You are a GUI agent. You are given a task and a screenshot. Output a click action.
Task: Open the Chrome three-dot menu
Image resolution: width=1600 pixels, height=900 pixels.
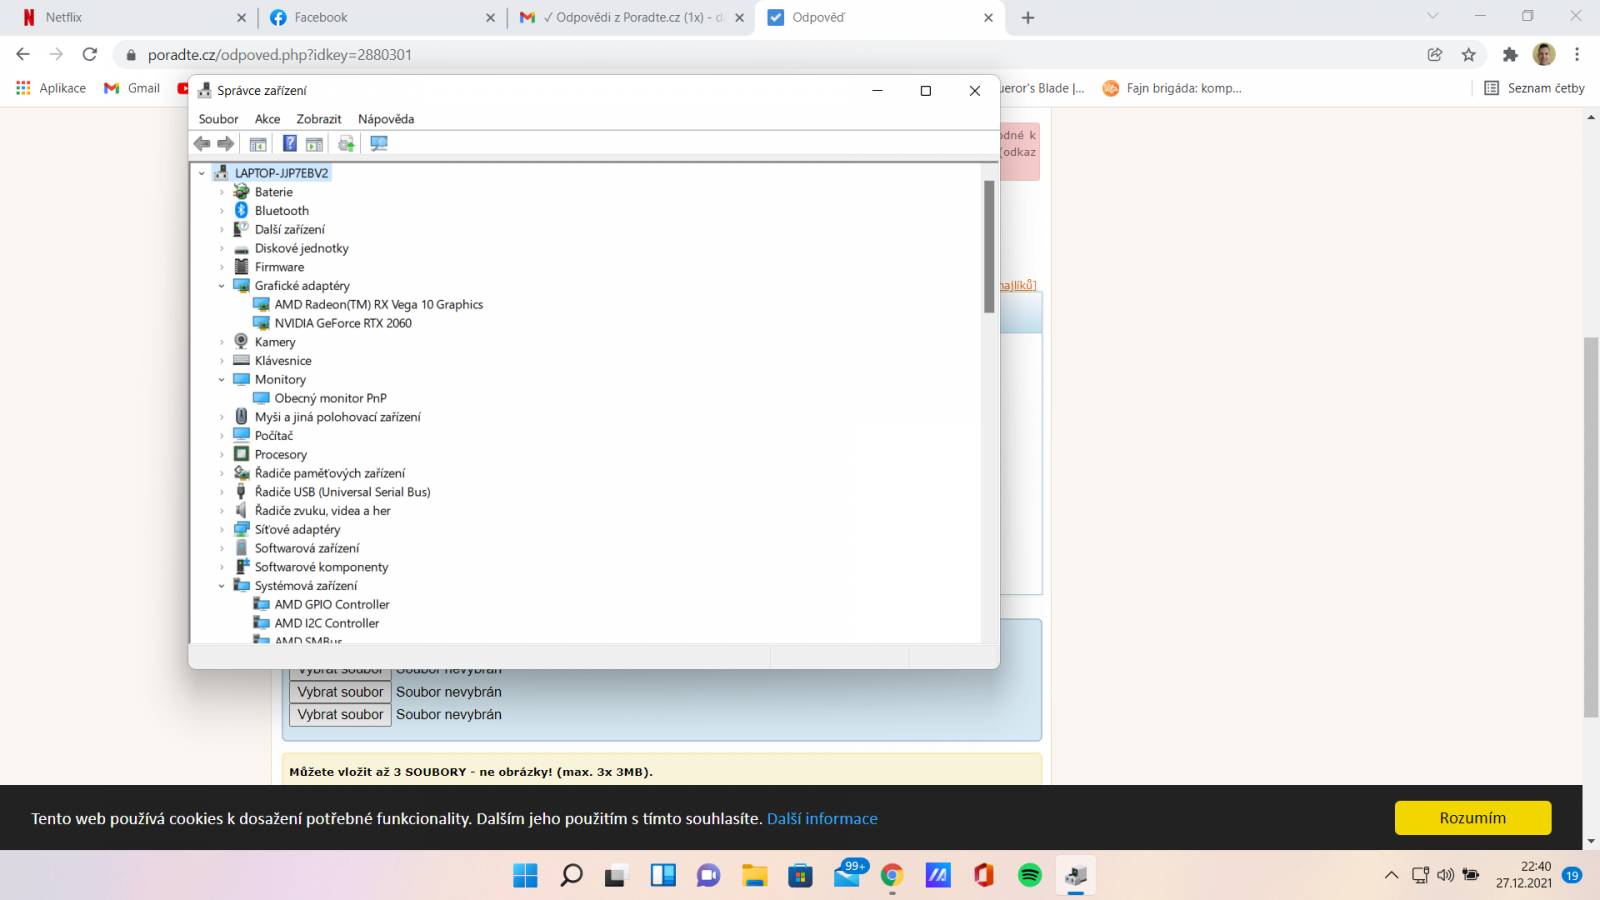click(1577, 54)
